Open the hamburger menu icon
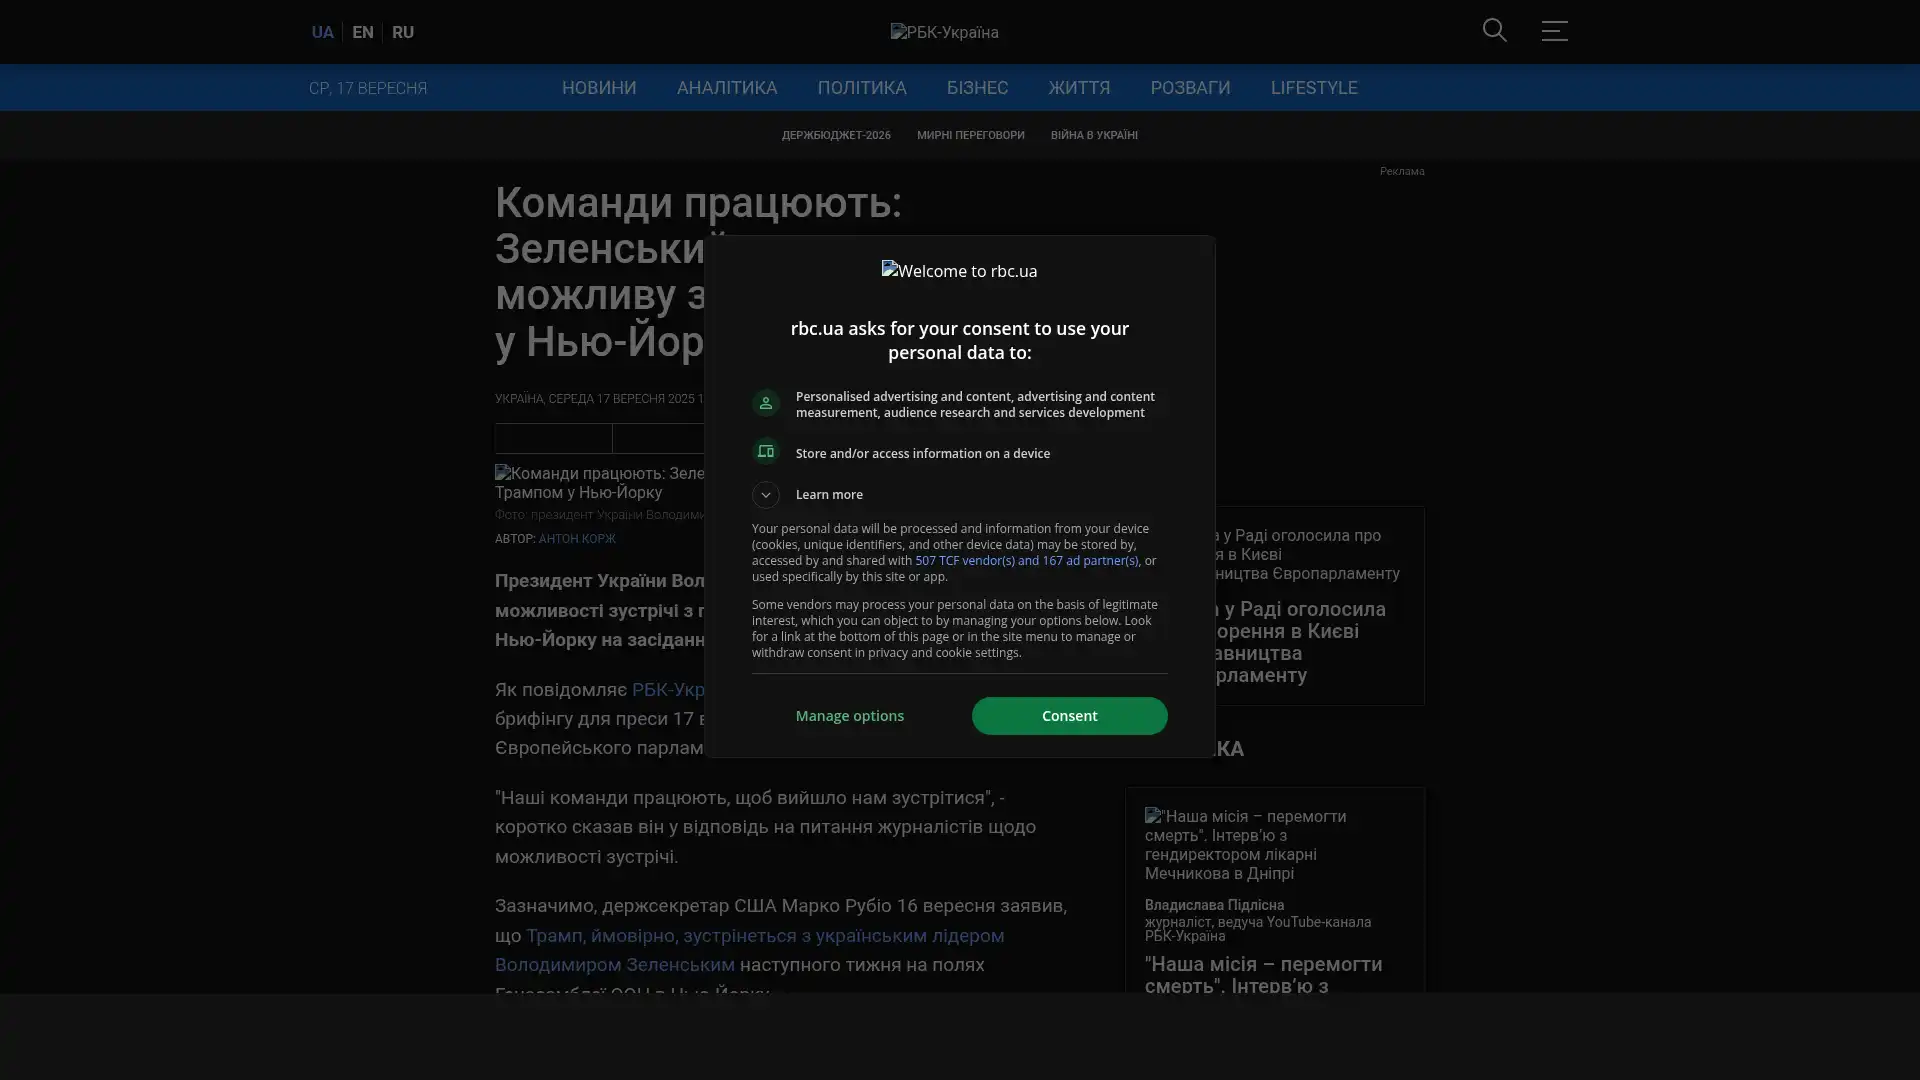Screen dimensions: 1920x1080 pyautogui.click(x=1554, y=31)
